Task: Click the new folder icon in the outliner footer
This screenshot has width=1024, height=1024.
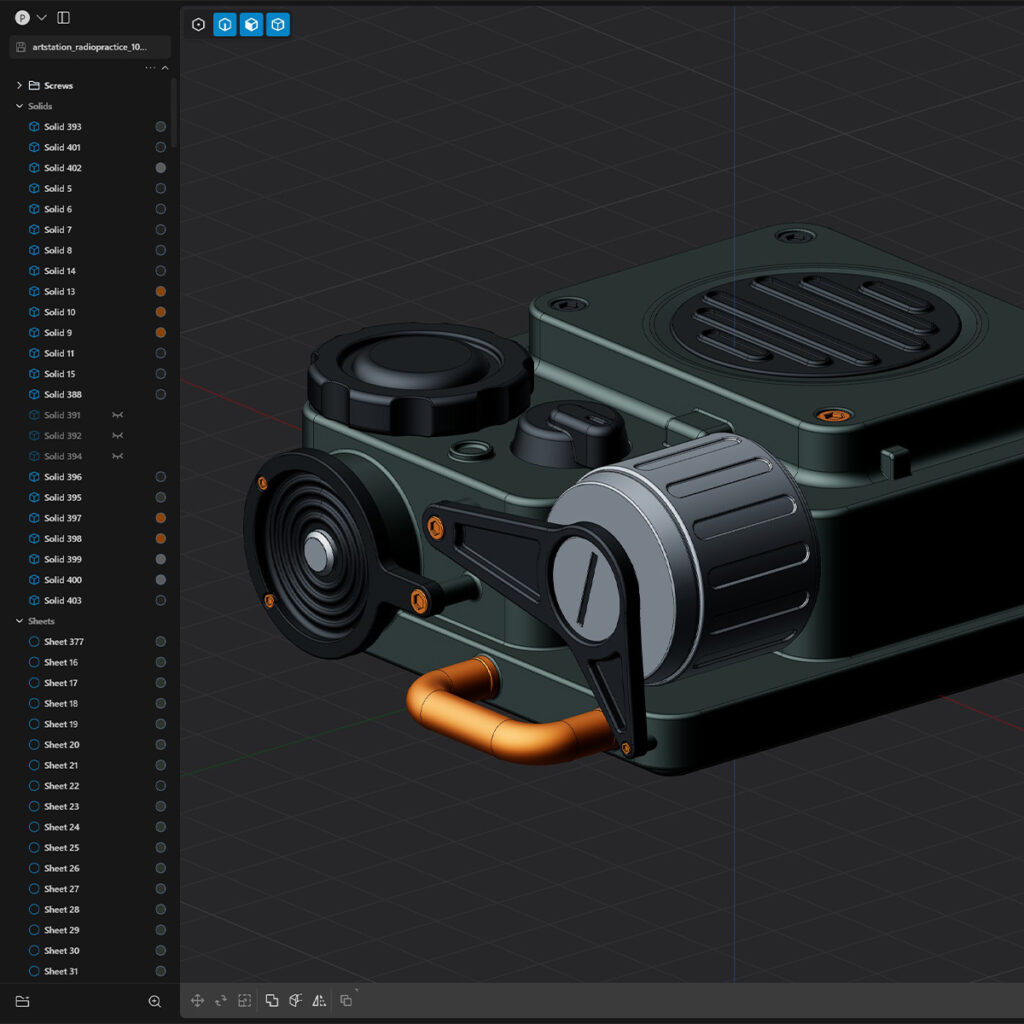Action: [22, 1001]
